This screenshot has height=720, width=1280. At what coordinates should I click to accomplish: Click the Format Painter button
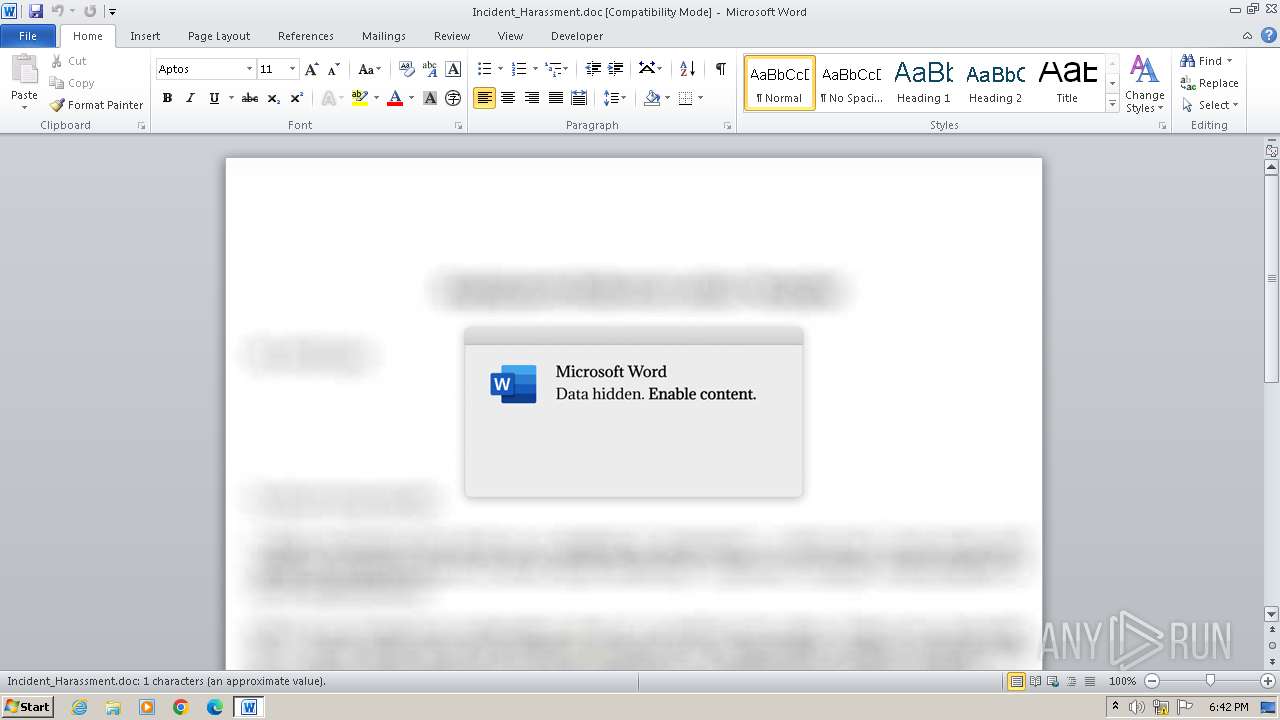pos(96,105)
